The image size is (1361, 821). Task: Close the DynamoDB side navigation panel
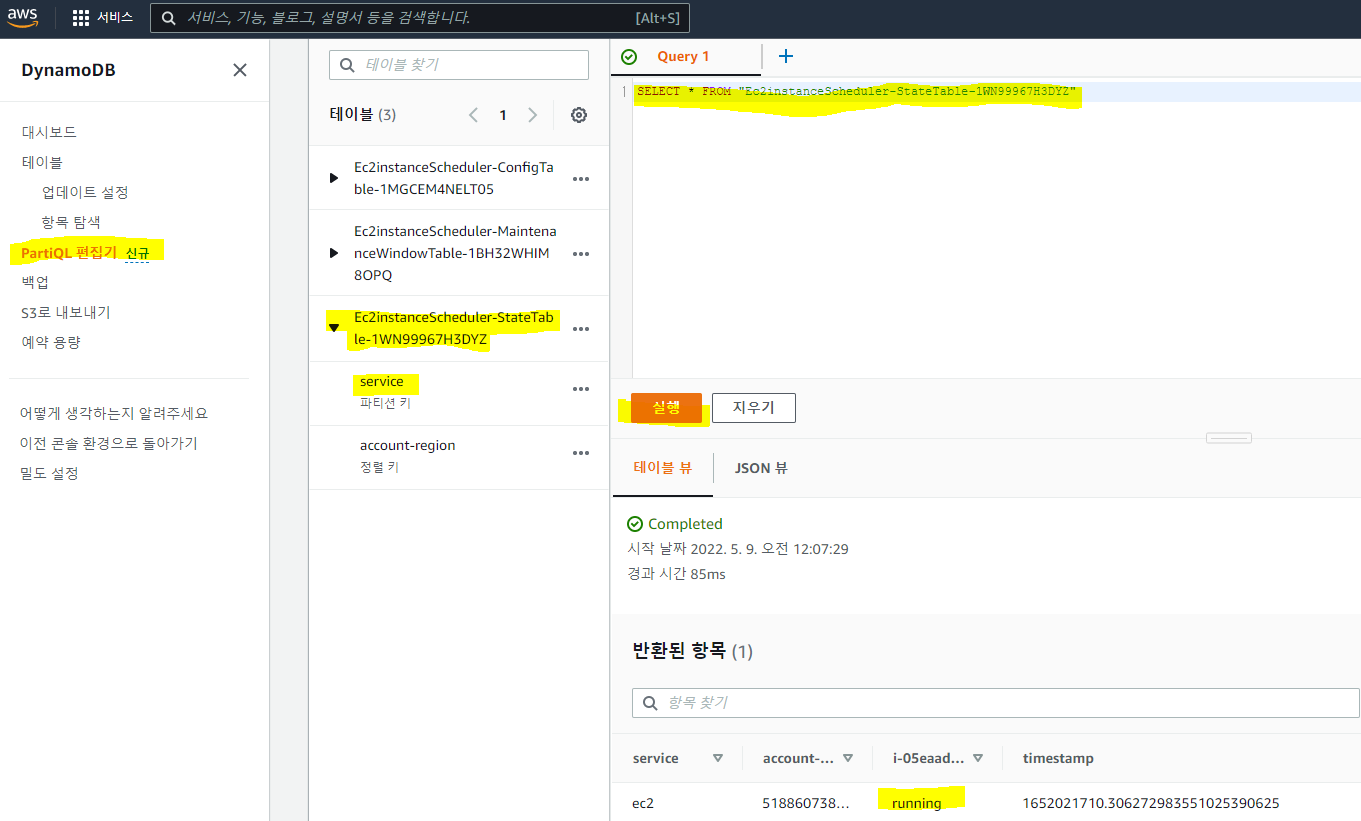click(240, 70)
